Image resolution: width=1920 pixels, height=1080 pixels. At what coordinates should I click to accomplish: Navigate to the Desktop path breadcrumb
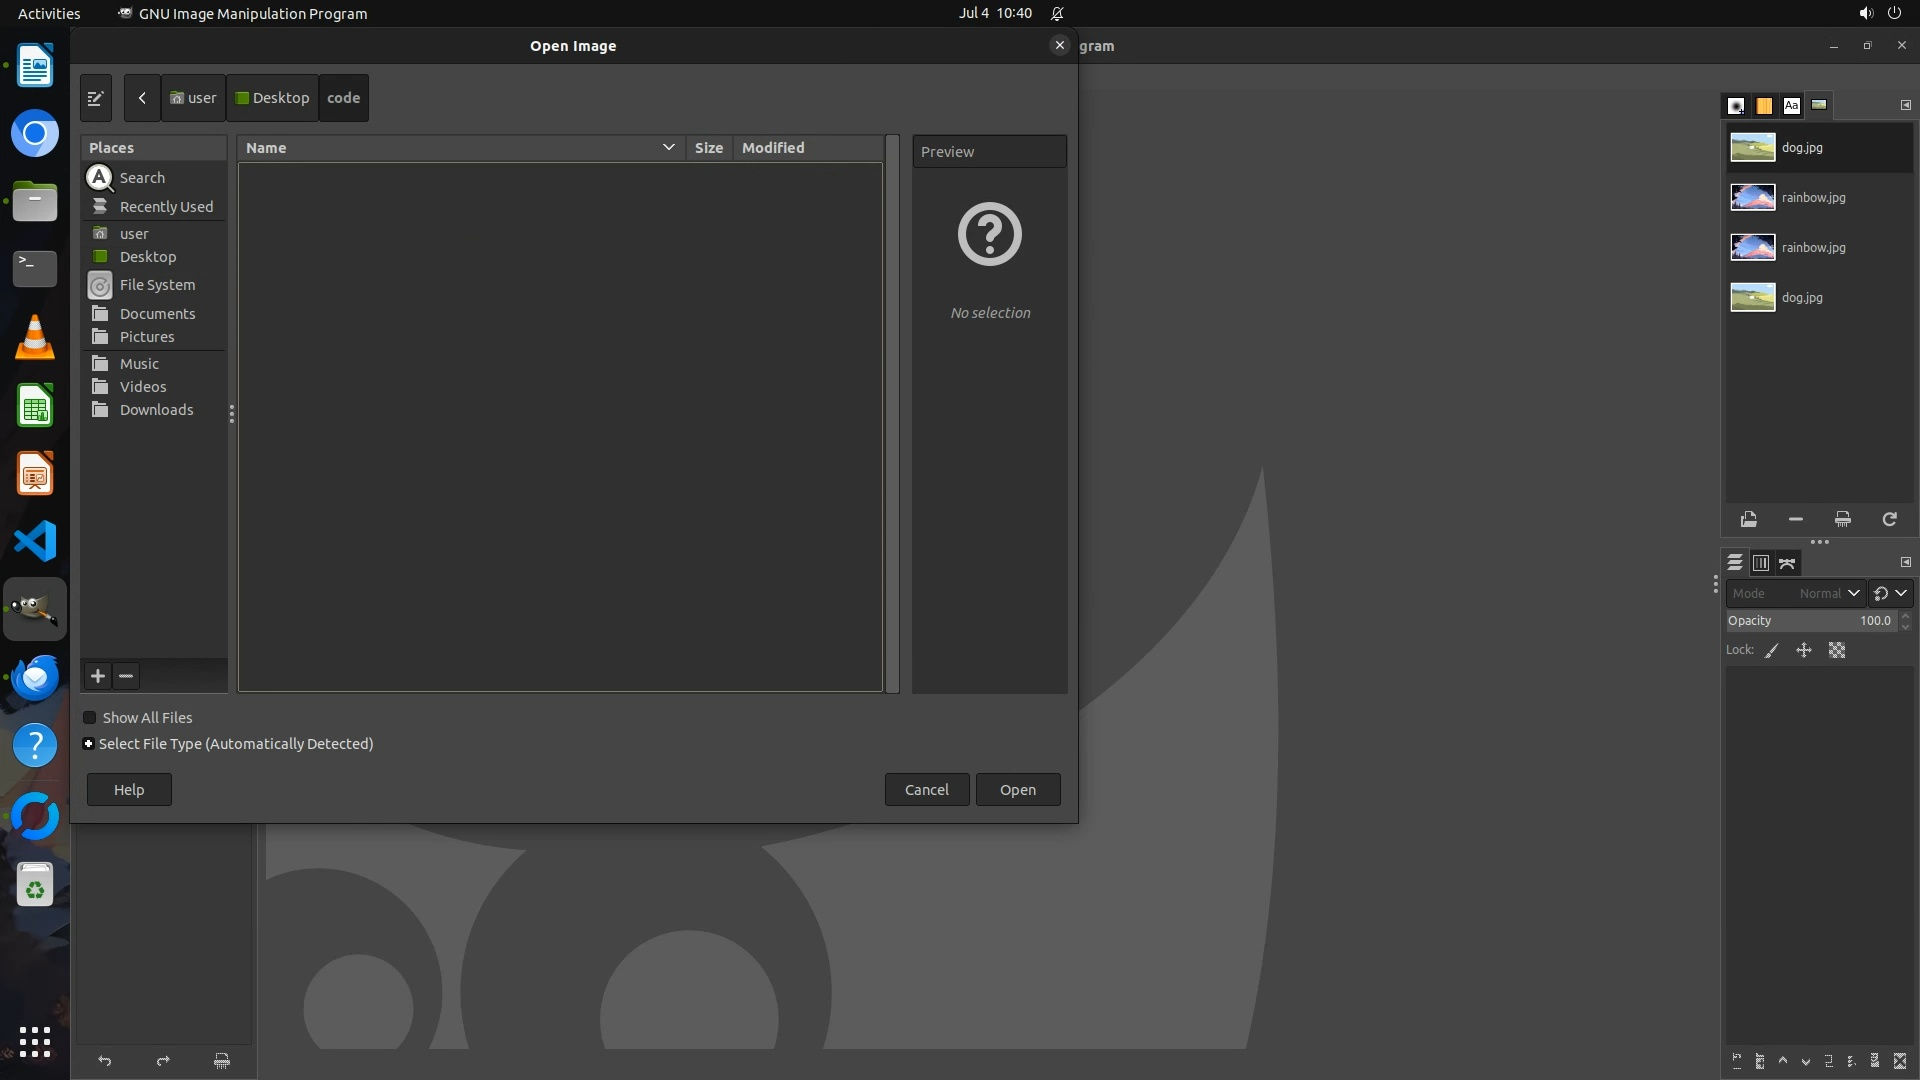(x=272, y=98)
